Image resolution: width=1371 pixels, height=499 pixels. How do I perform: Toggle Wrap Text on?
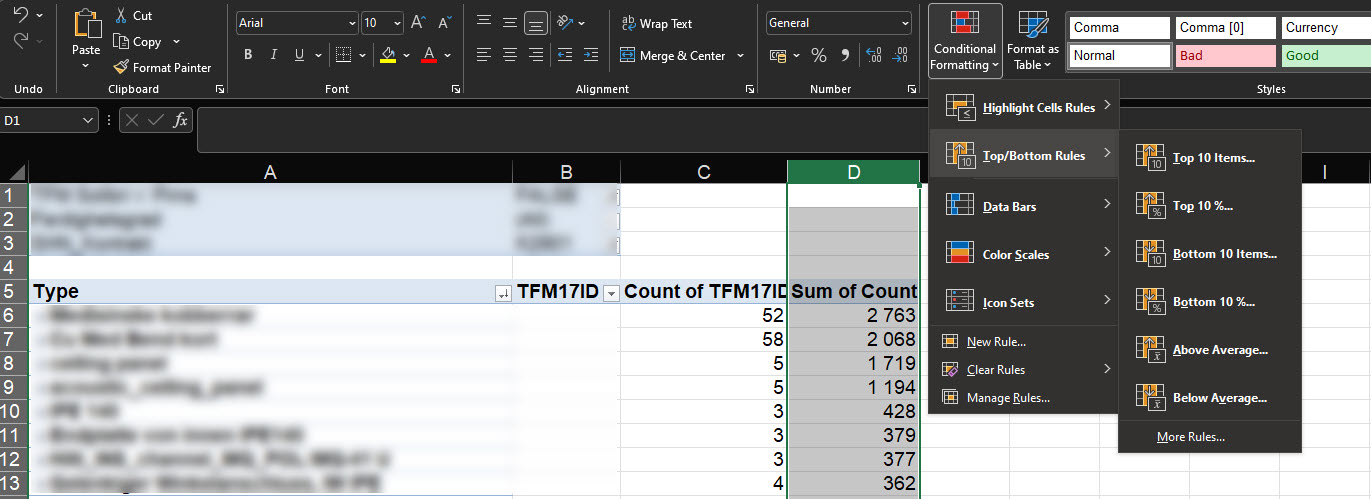pos(656,23)
